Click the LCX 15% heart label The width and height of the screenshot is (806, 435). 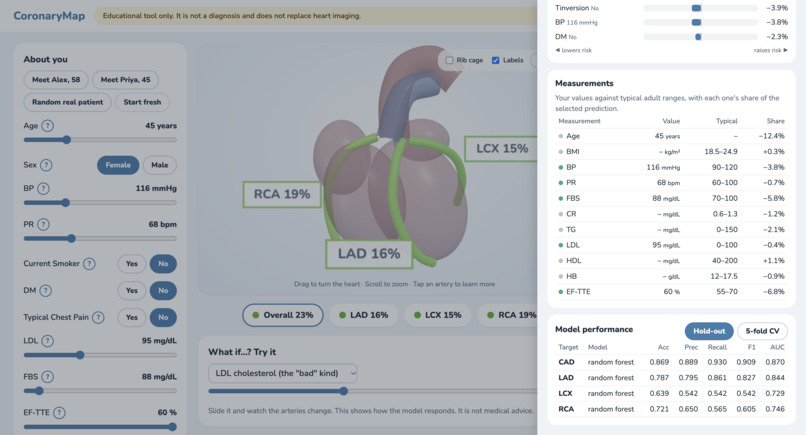click(x=501, y=149)
